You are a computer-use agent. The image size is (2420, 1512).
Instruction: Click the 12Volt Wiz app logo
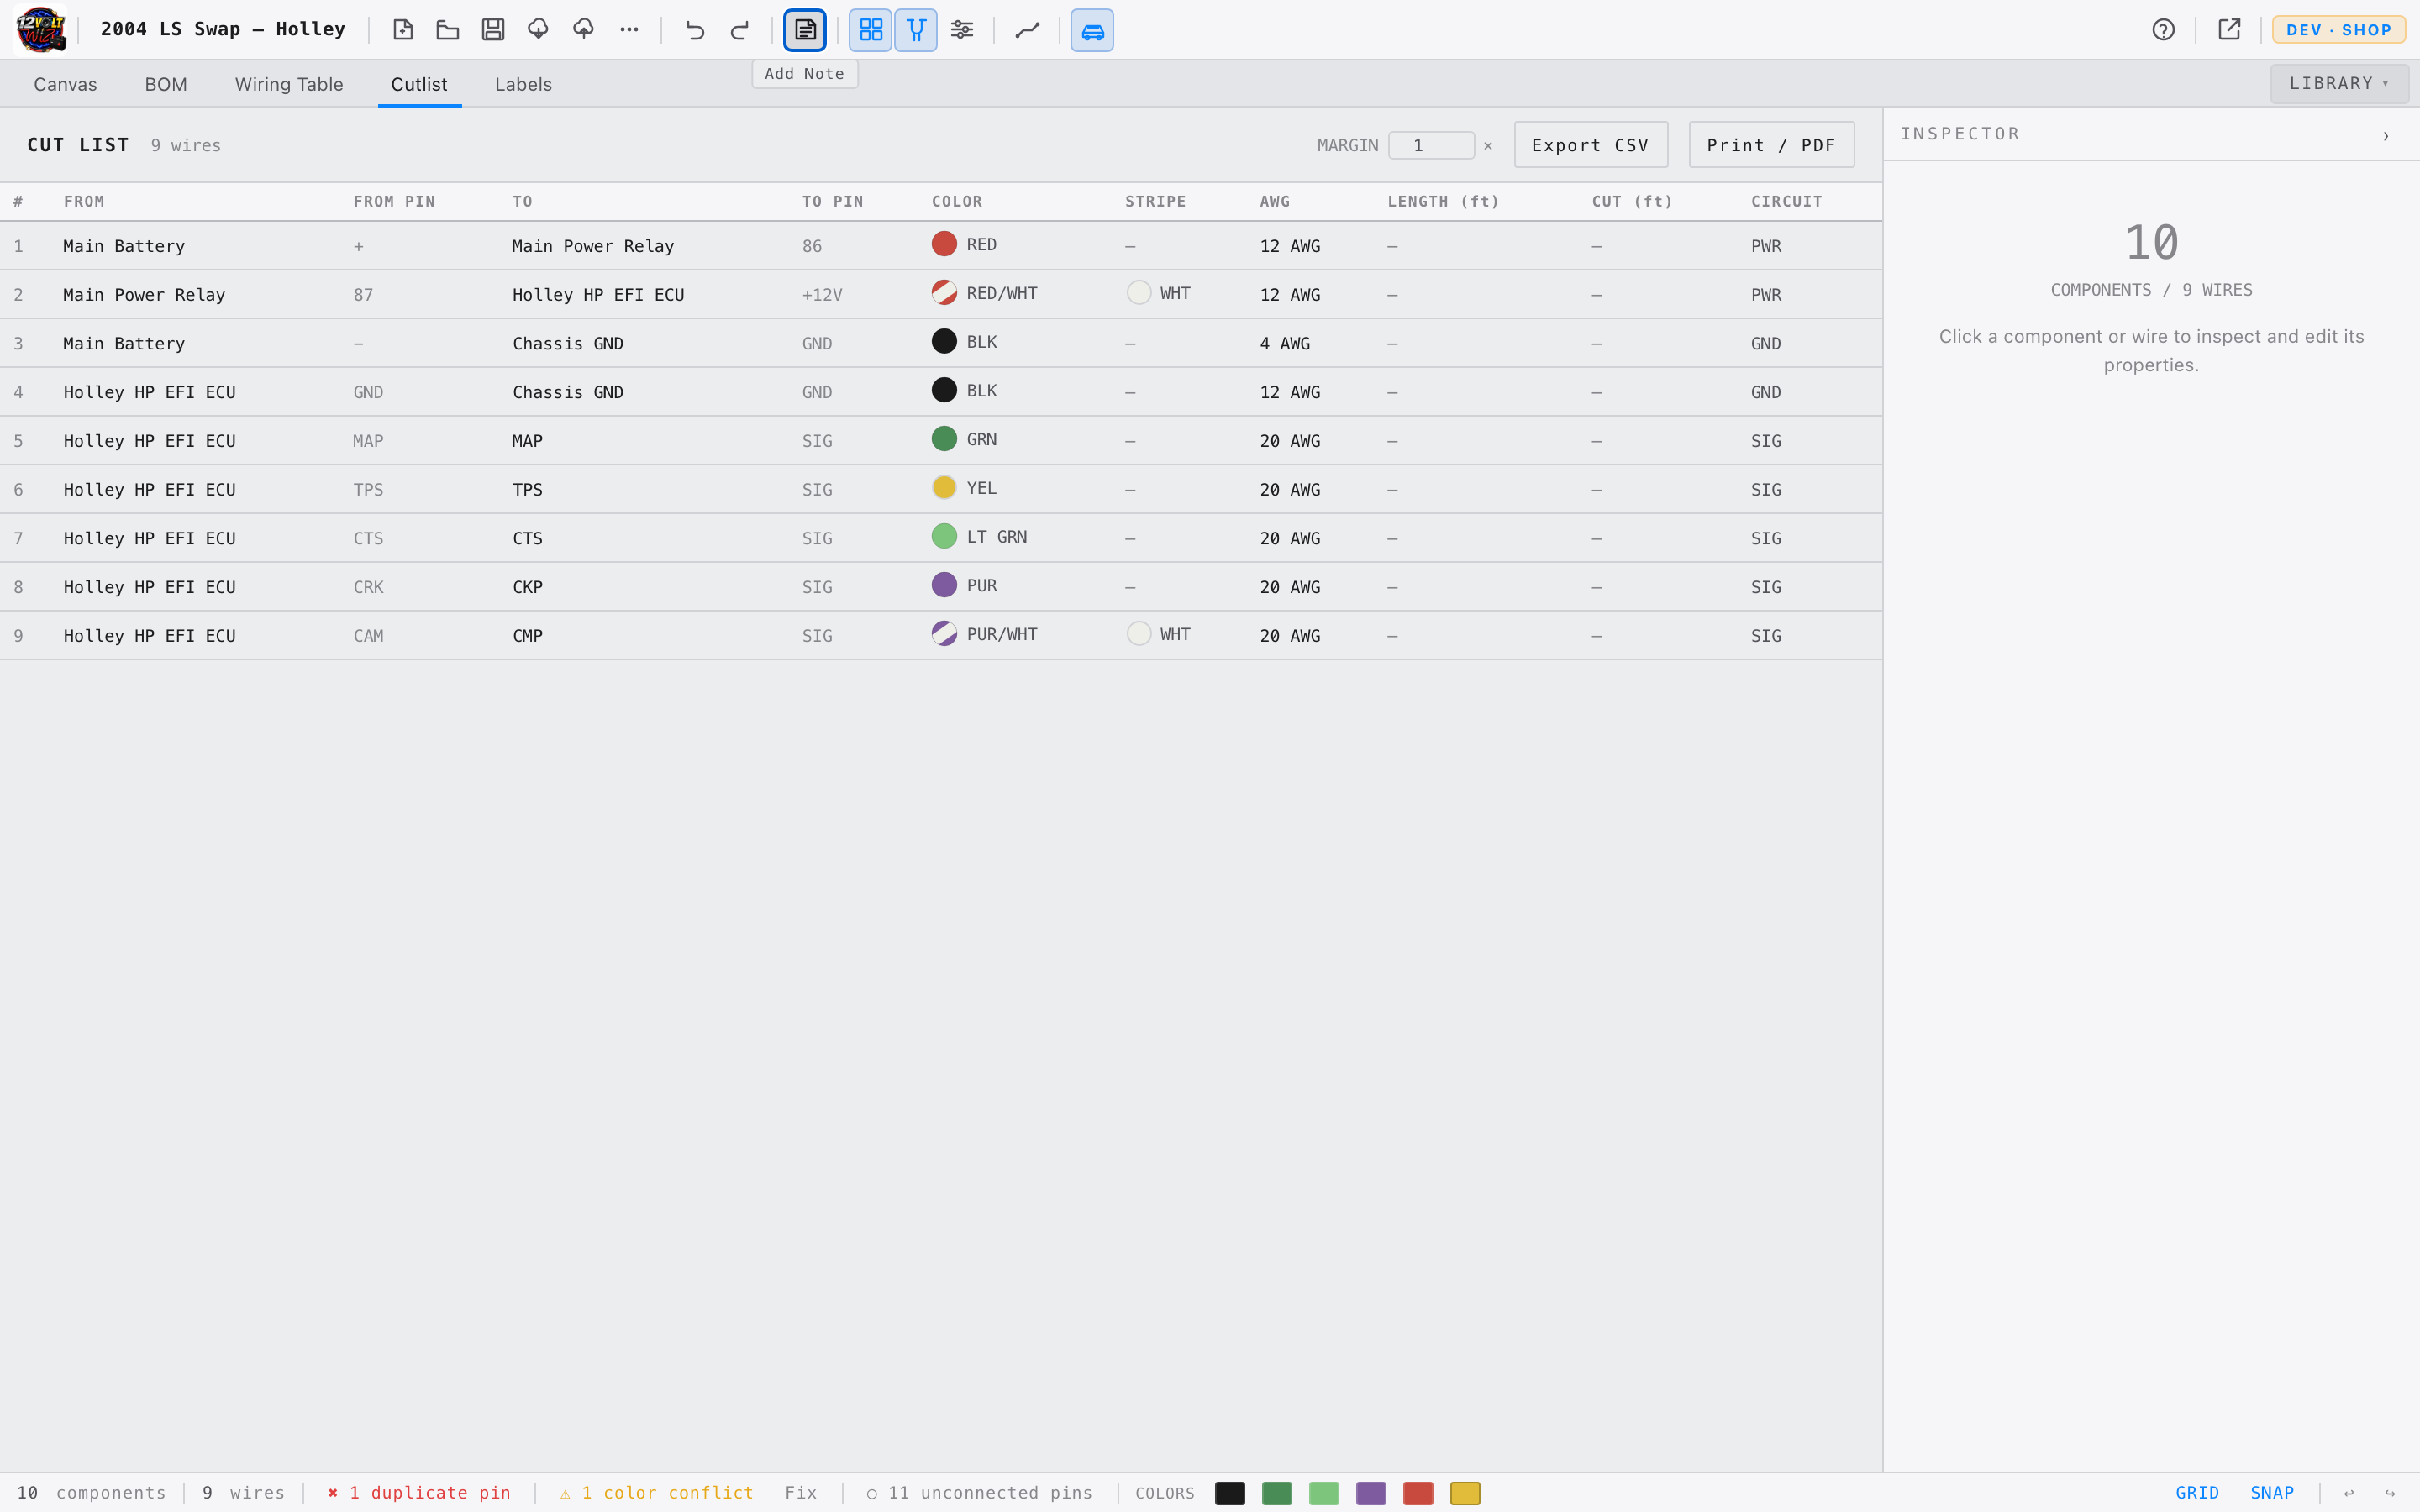(x=41, y=29)
